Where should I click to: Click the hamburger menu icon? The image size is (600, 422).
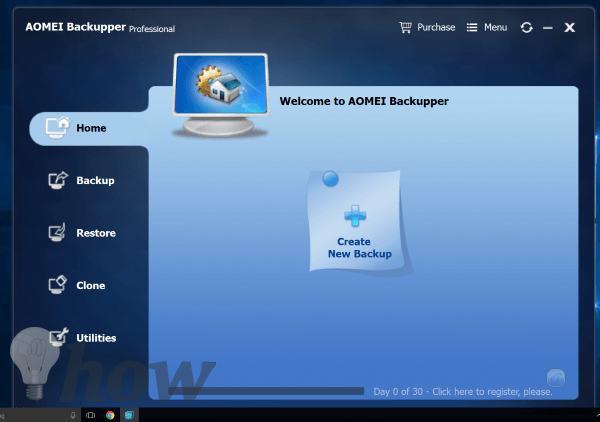472,28
